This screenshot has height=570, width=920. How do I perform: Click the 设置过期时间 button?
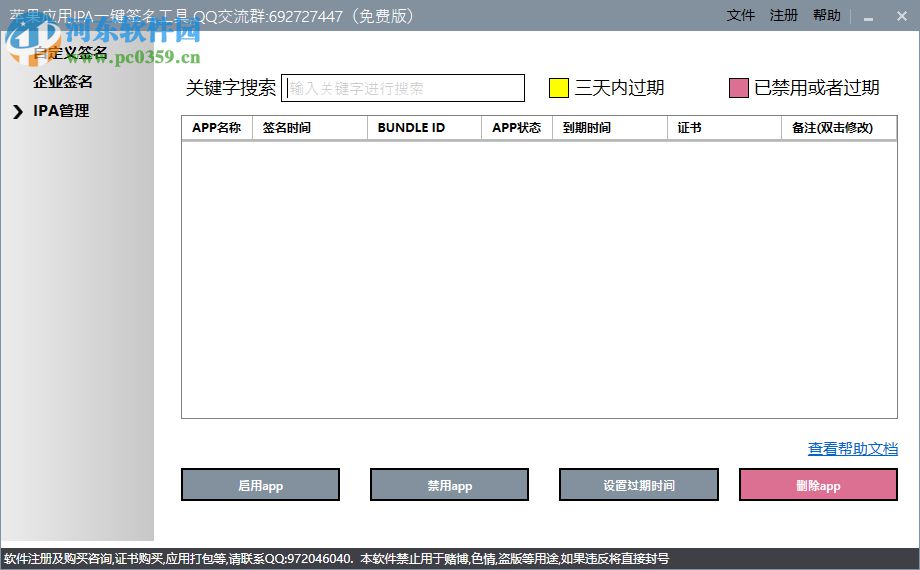pos(639,485)
